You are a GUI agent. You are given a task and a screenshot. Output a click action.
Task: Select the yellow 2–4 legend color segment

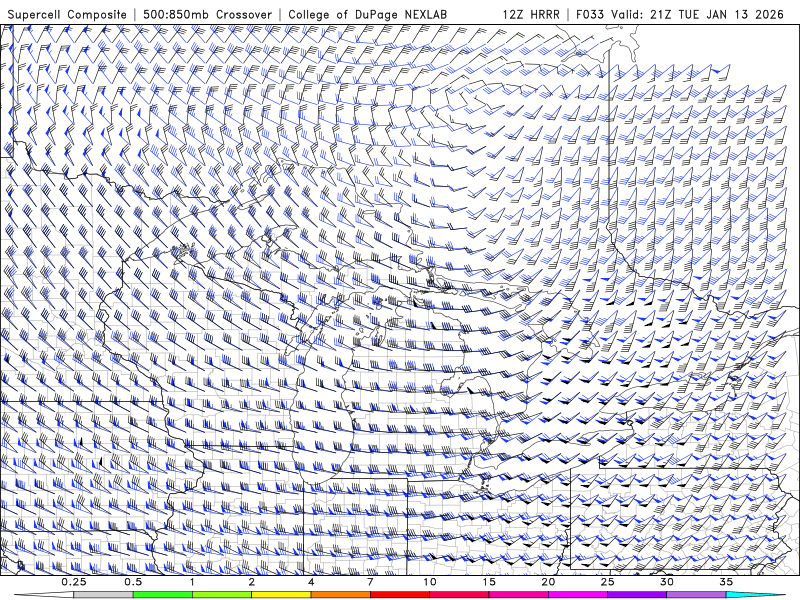point(281,595)
